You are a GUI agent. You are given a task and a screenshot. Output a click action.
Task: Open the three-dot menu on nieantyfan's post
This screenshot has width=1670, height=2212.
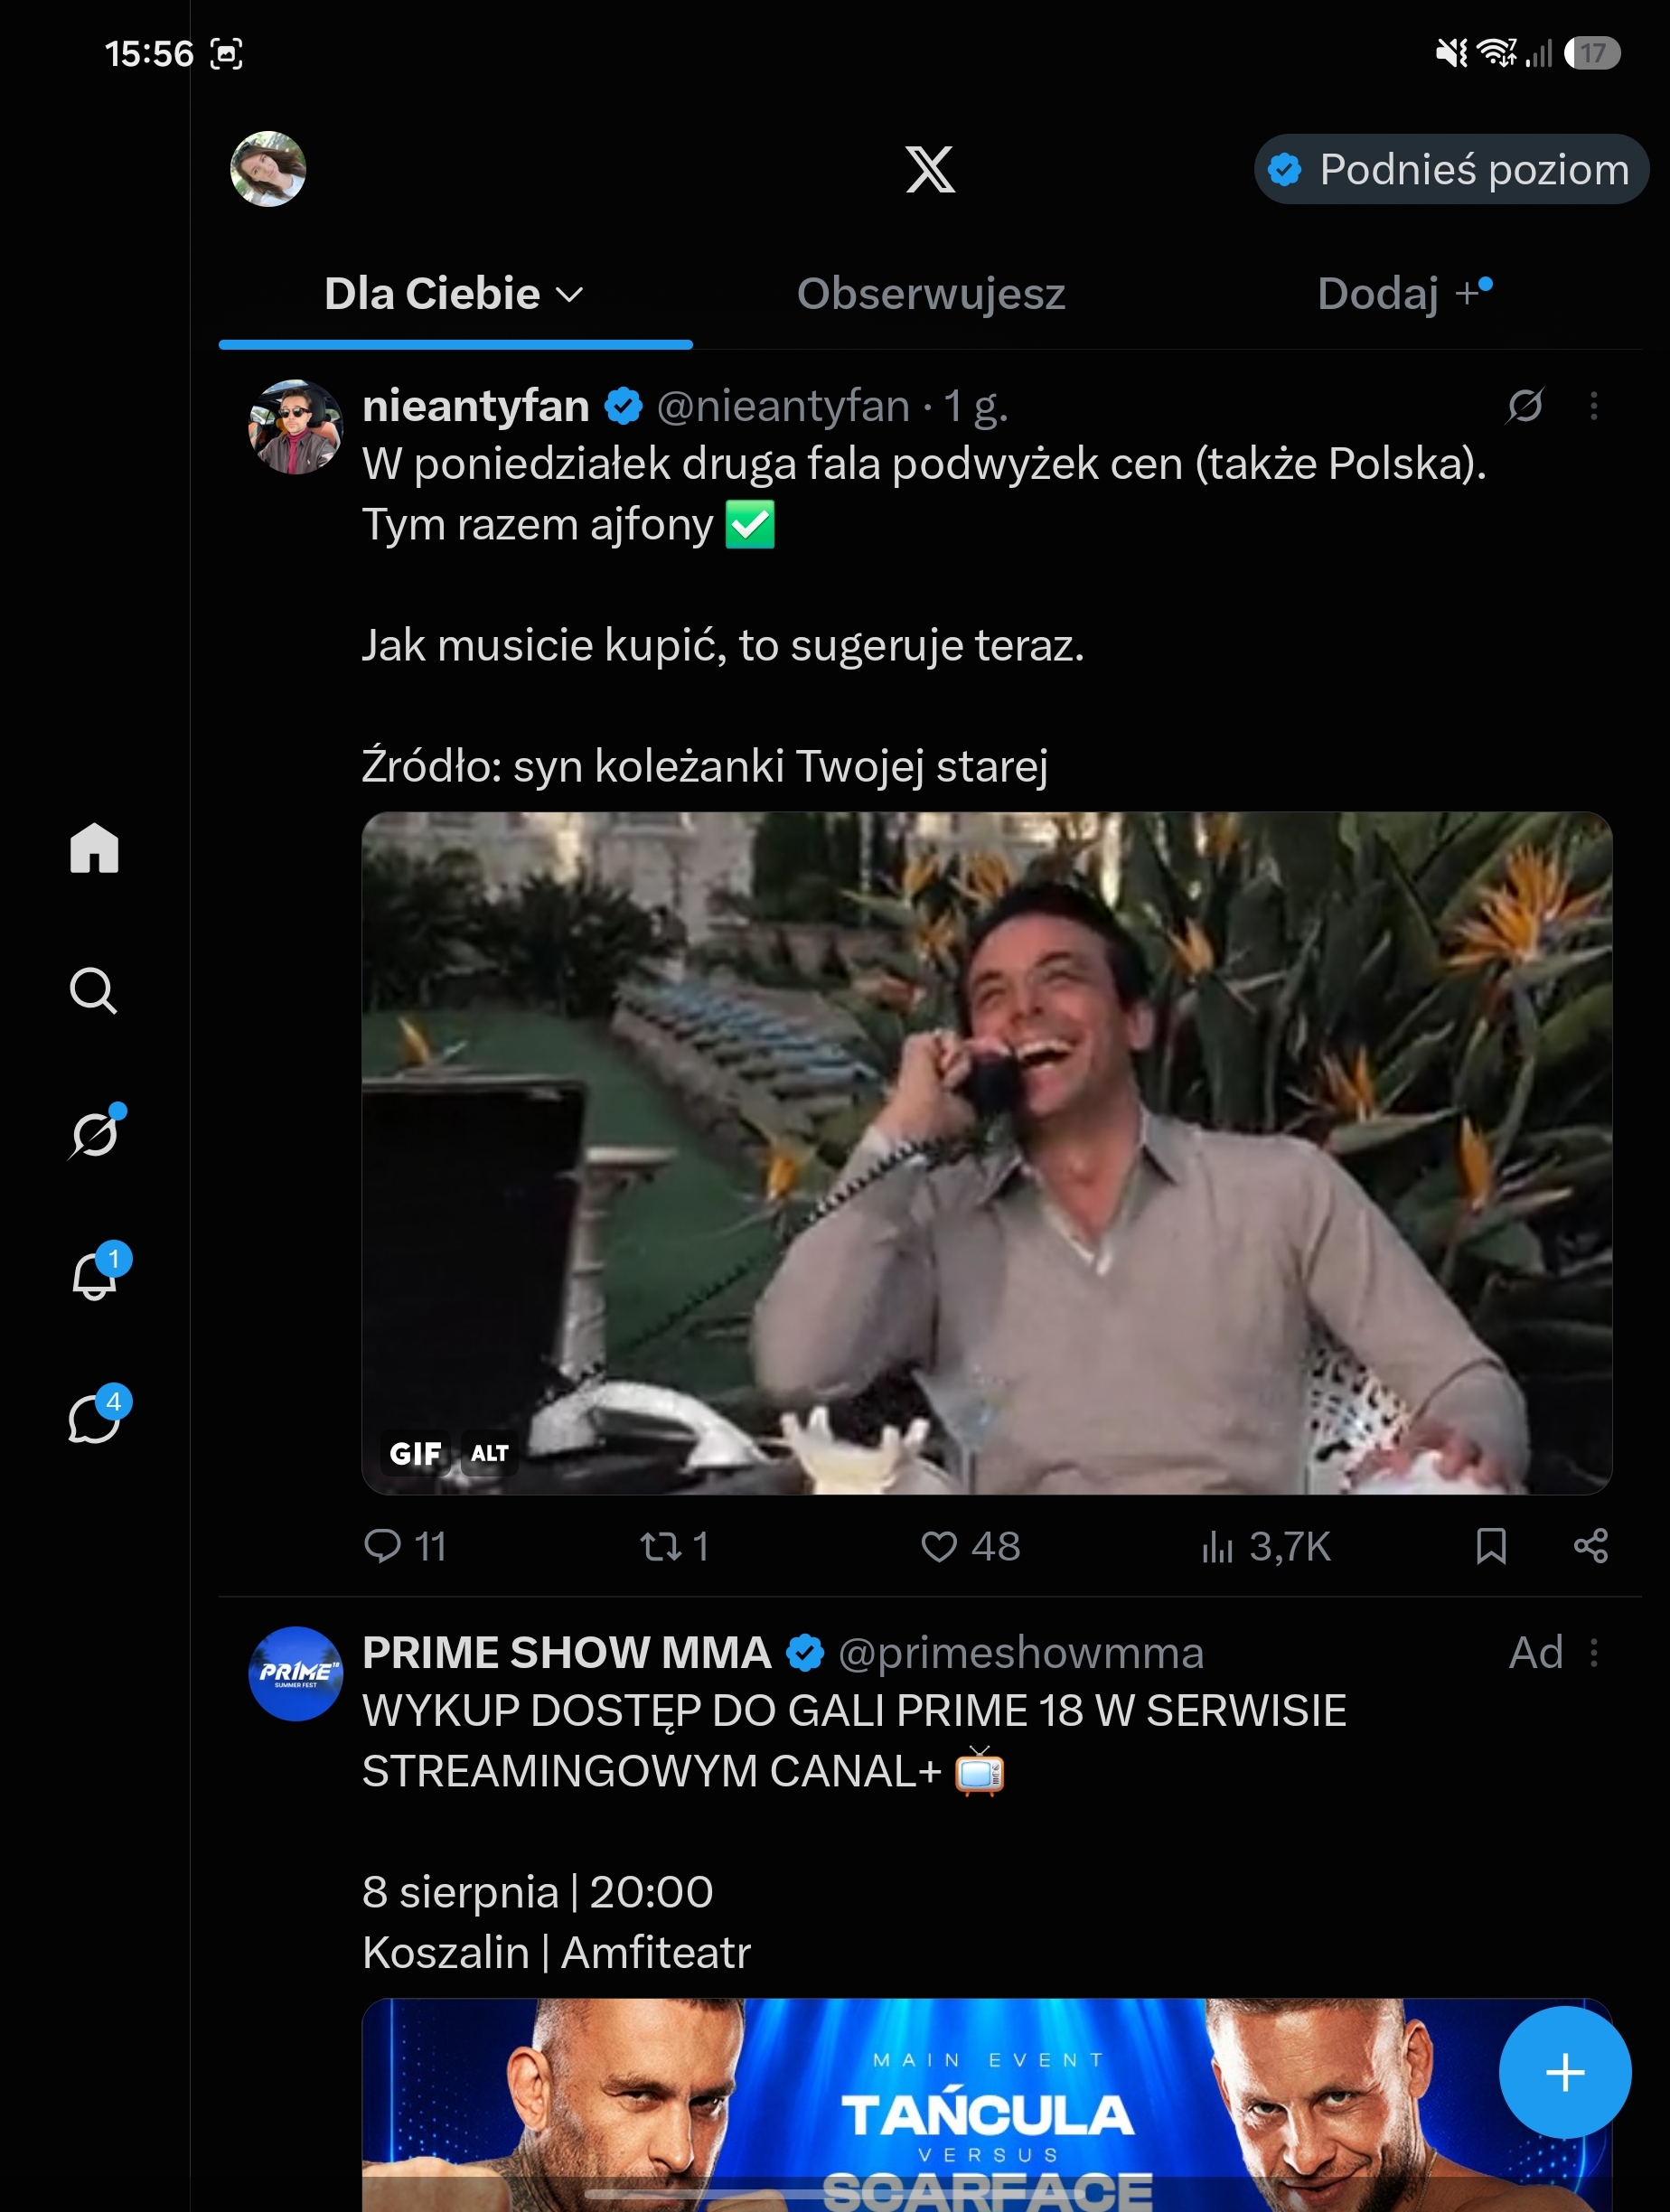(x=1594, y=405)
